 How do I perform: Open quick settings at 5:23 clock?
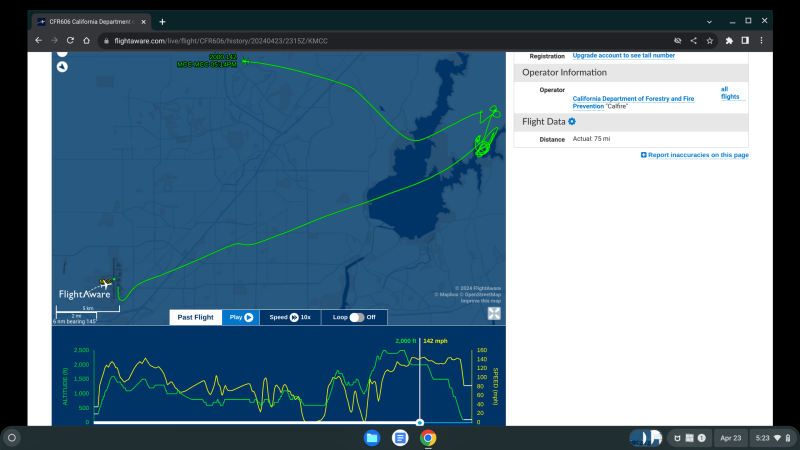point(773,438)
